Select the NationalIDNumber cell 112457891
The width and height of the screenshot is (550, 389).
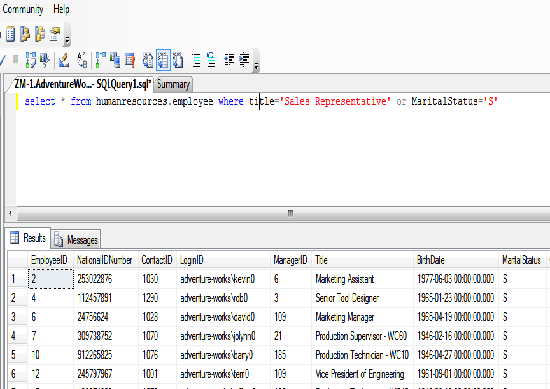(106, 298)
